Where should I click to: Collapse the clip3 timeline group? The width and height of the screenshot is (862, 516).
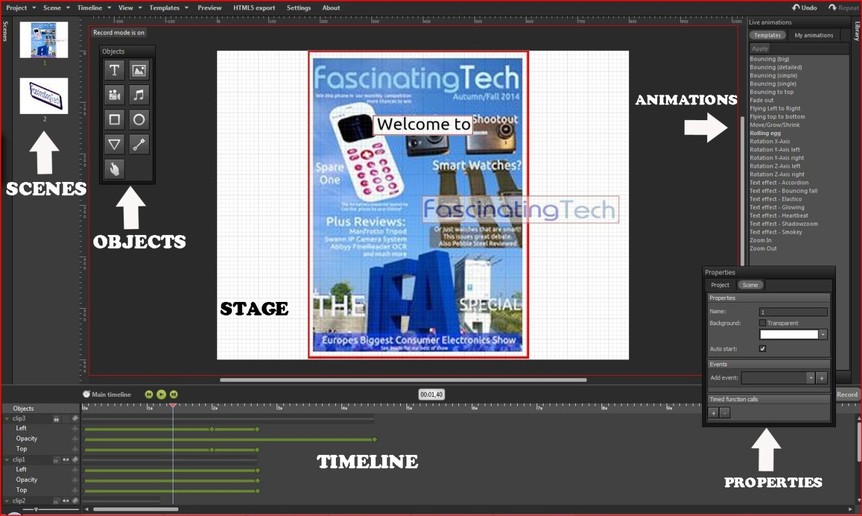point(7,419)
